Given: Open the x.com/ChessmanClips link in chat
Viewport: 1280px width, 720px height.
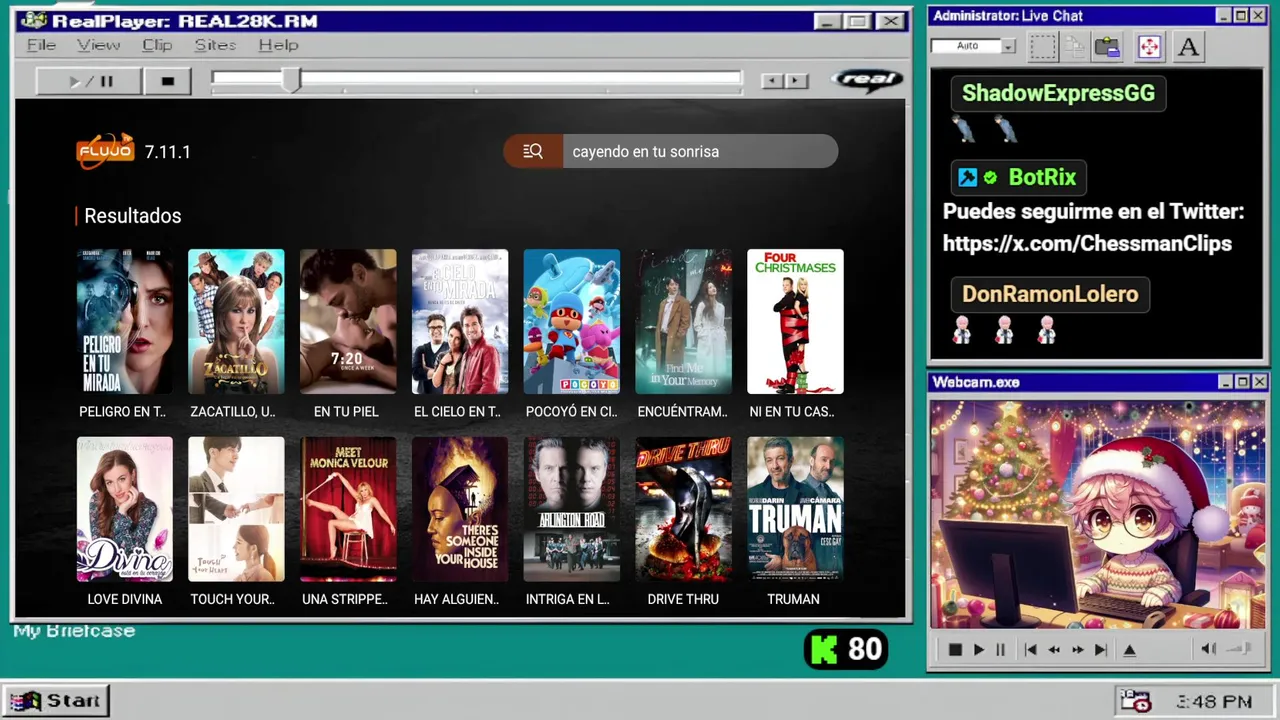Looking at the screenshot, I should 1087,243.
